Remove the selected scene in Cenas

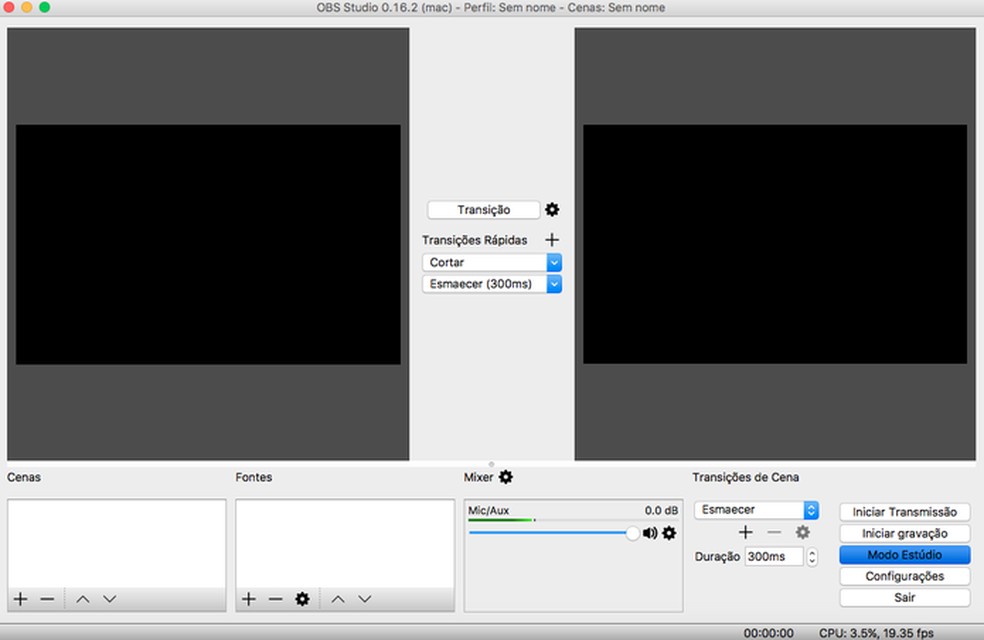click(x=47, y=599)
